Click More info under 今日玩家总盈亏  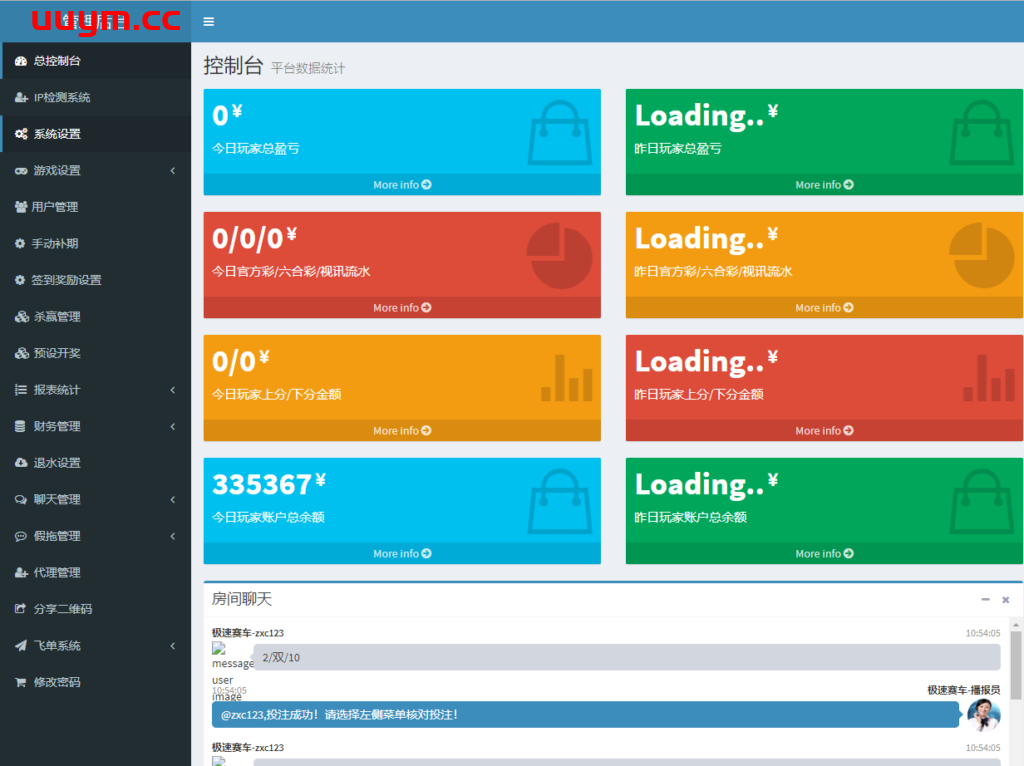pyautogui.click(x=402, y=185)
